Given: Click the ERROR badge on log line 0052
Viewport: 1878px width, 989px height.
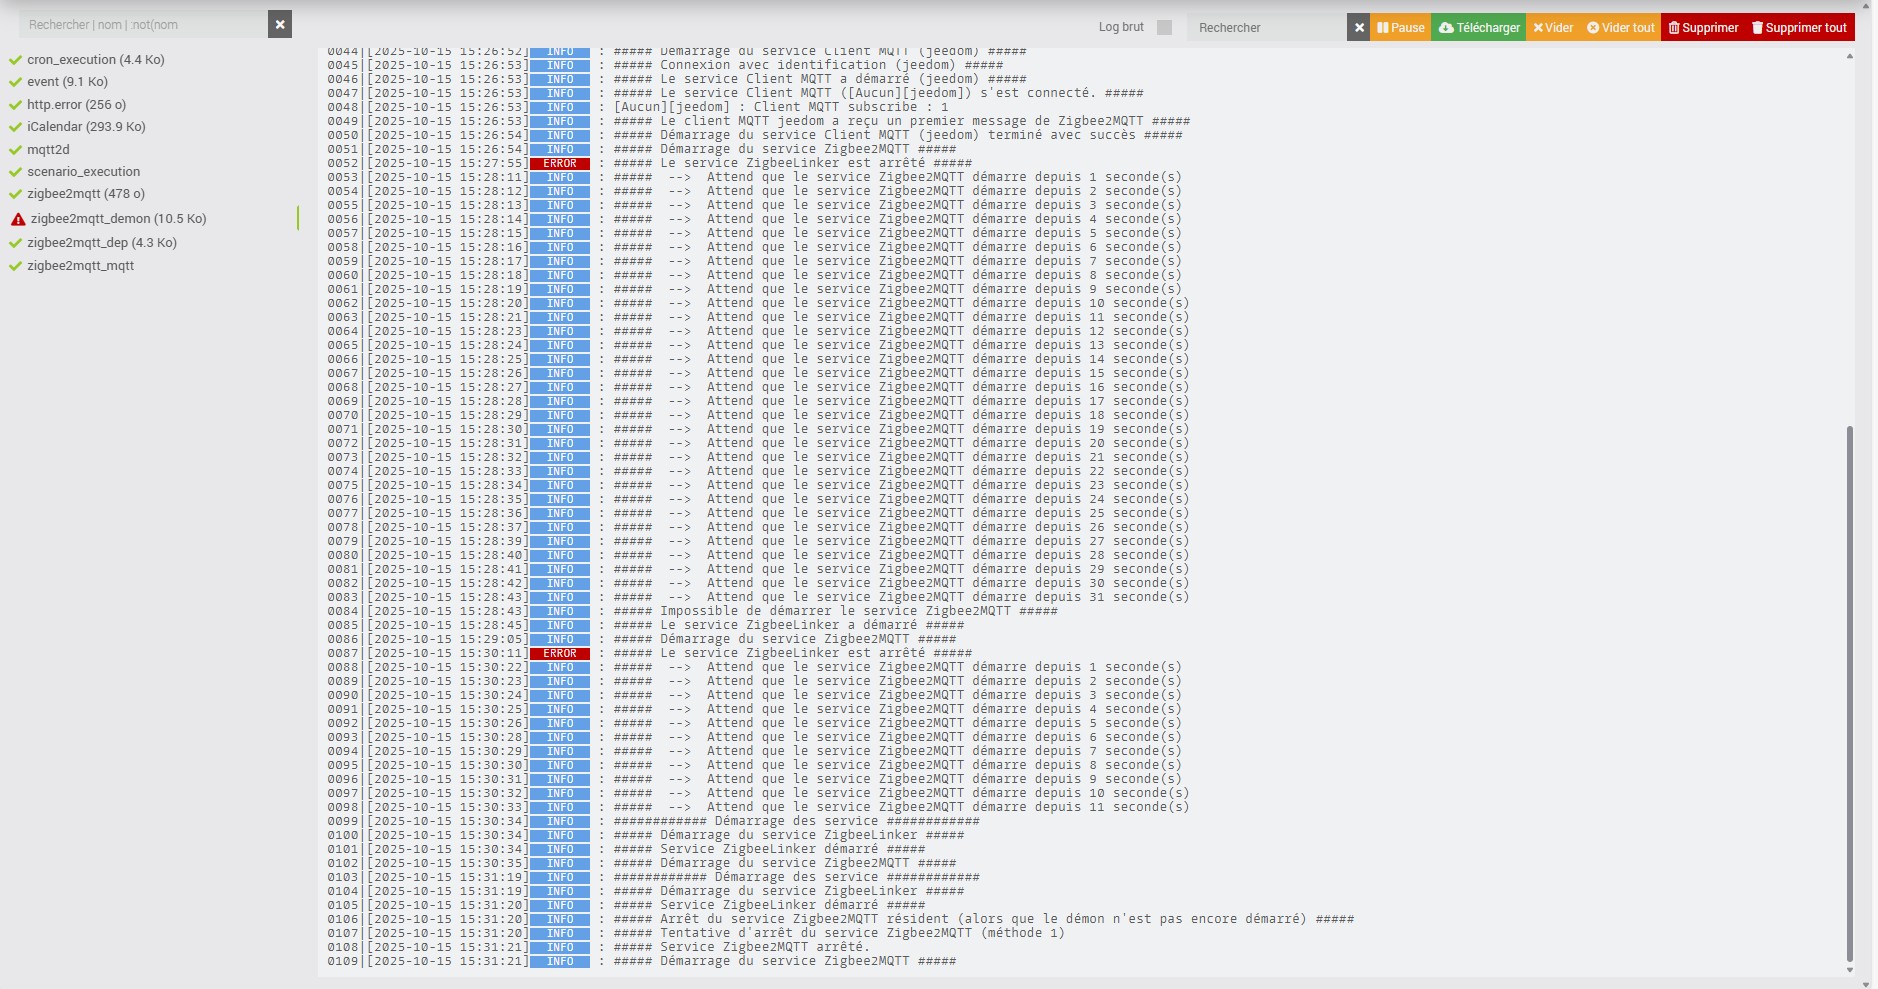Looking at the screenshot, I should tap(560, 164).
